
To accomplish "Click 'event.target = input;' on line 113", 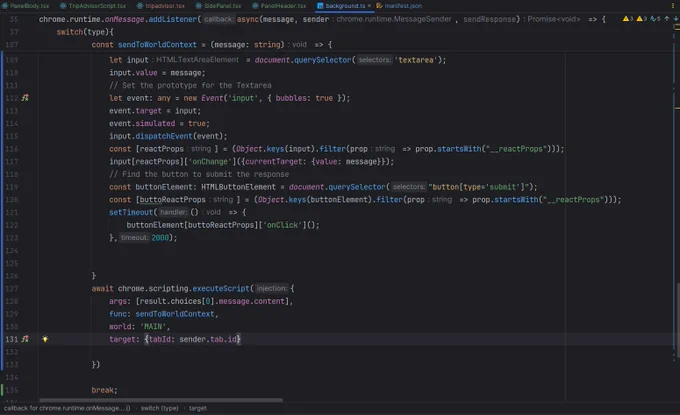I will point(155,111).
